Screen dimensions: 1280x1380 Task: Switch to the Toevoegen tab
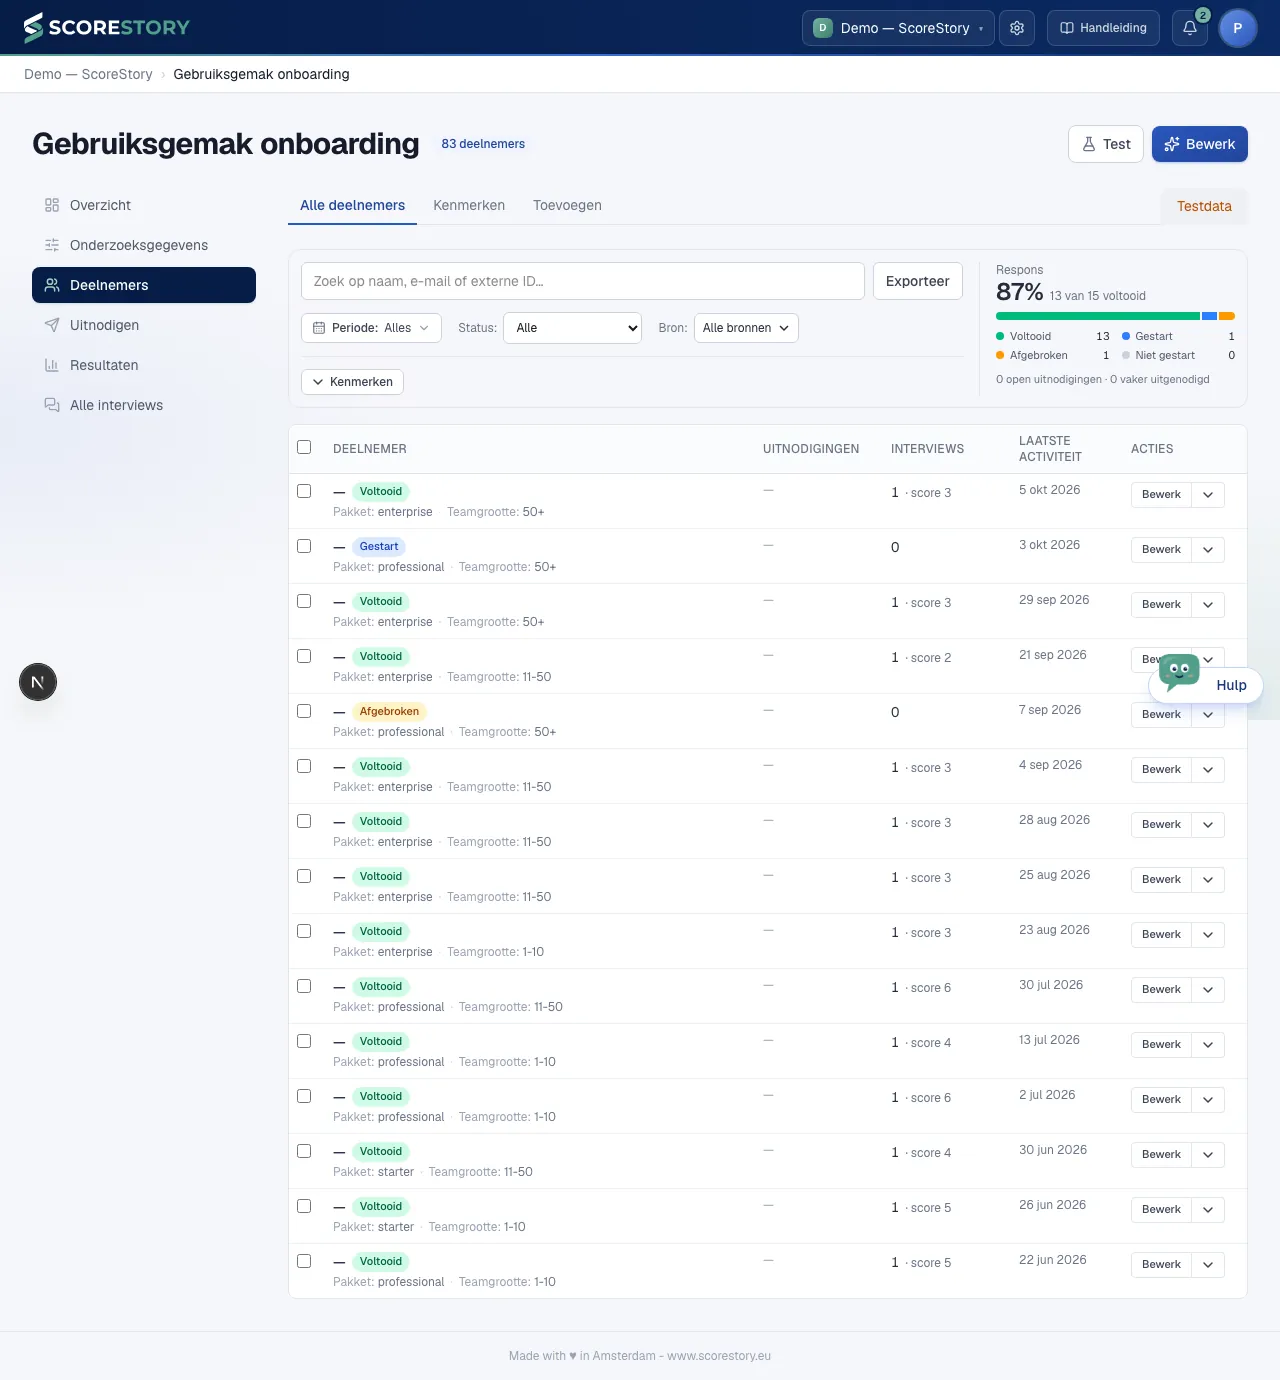pos(567,205)
